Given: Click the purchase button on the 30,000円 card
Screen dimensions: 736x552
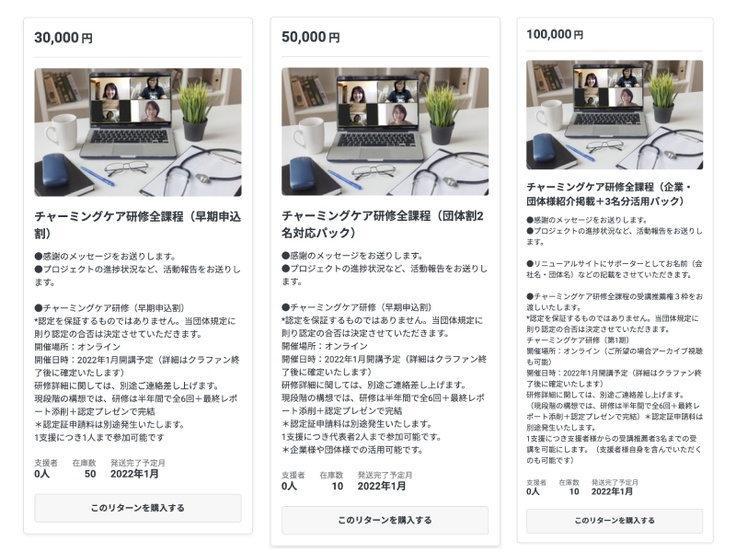Looking at the screenshot, I should 138,508.
